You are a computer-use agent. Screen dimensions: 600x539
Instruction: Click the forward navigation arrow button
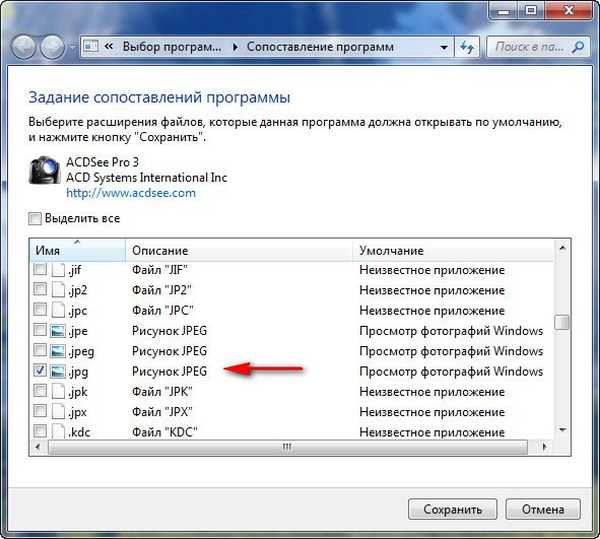52,47
